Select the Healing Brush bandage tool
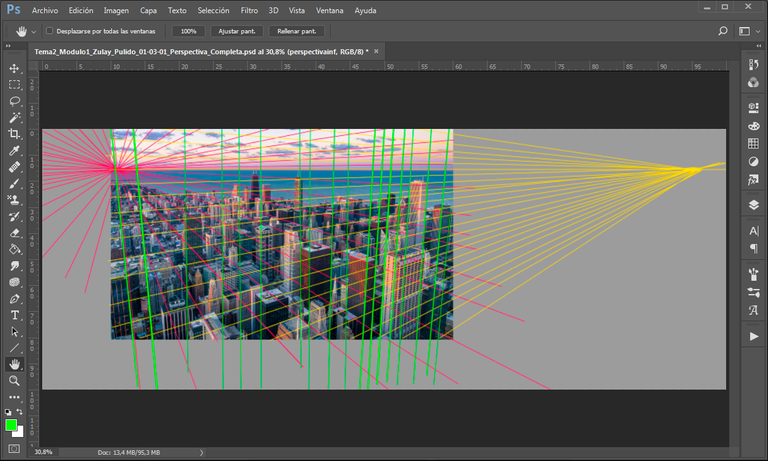768x461 pixels. (14, 167)
